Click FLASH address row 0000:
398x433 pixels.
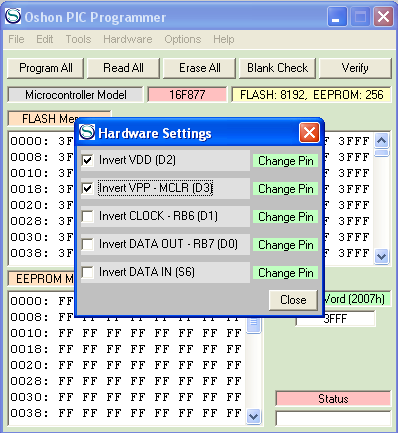coord(29,141)
